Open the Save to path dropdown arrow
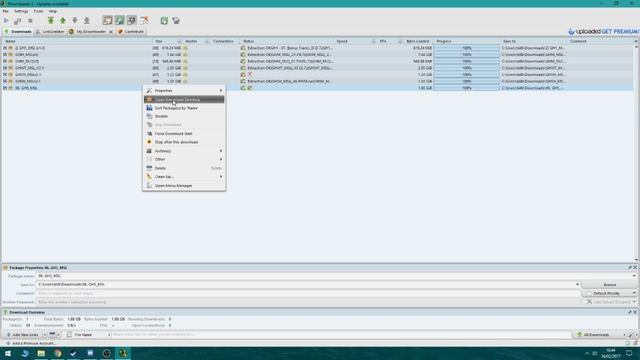Image resolution: width=640 pixels, height=360 pixels. click(x=577, y=284)
